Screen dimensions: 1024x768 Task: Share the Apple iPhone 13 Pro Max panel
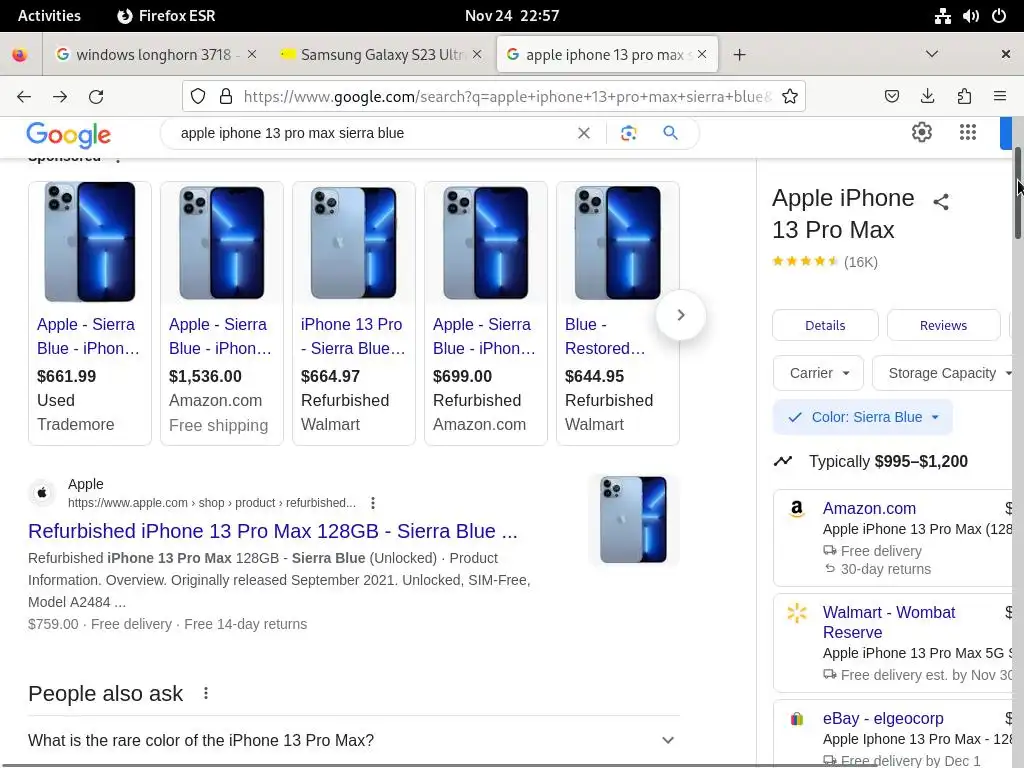(940, 202)
